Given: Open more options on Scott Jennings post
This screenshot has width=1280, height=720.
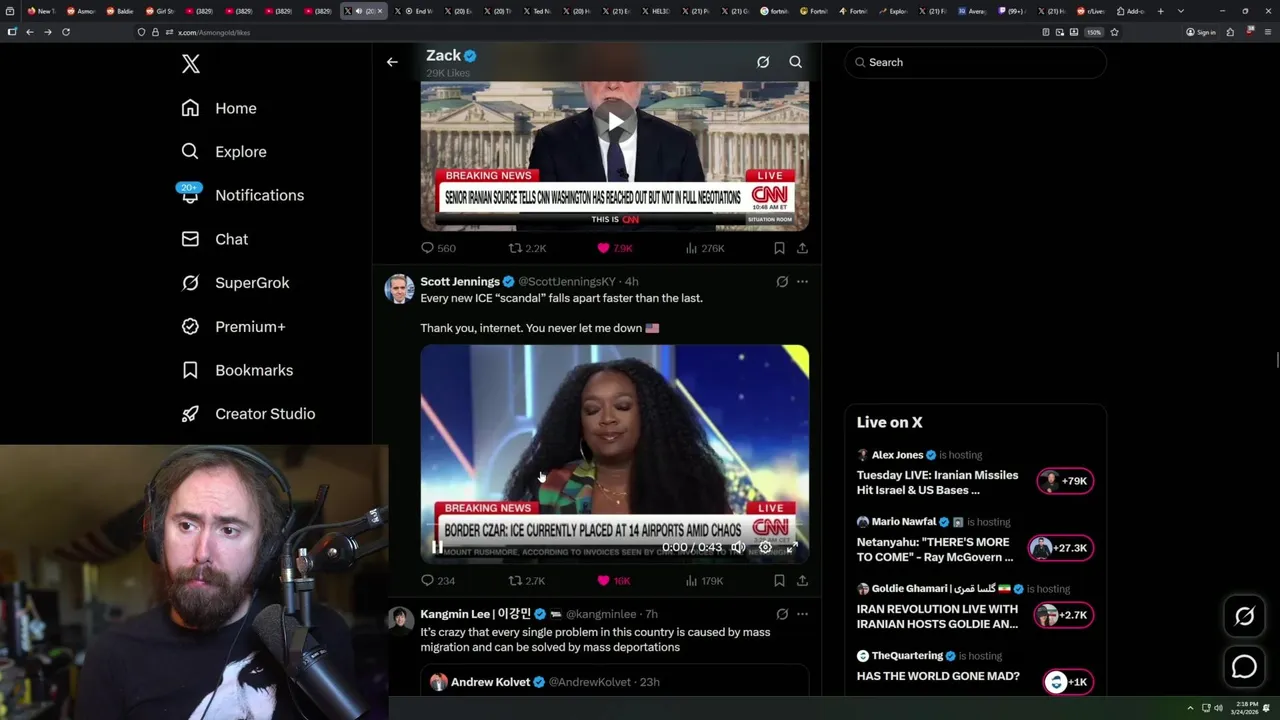Looking at the screenshot, I should pyautogui.click(x=802, y=282).
